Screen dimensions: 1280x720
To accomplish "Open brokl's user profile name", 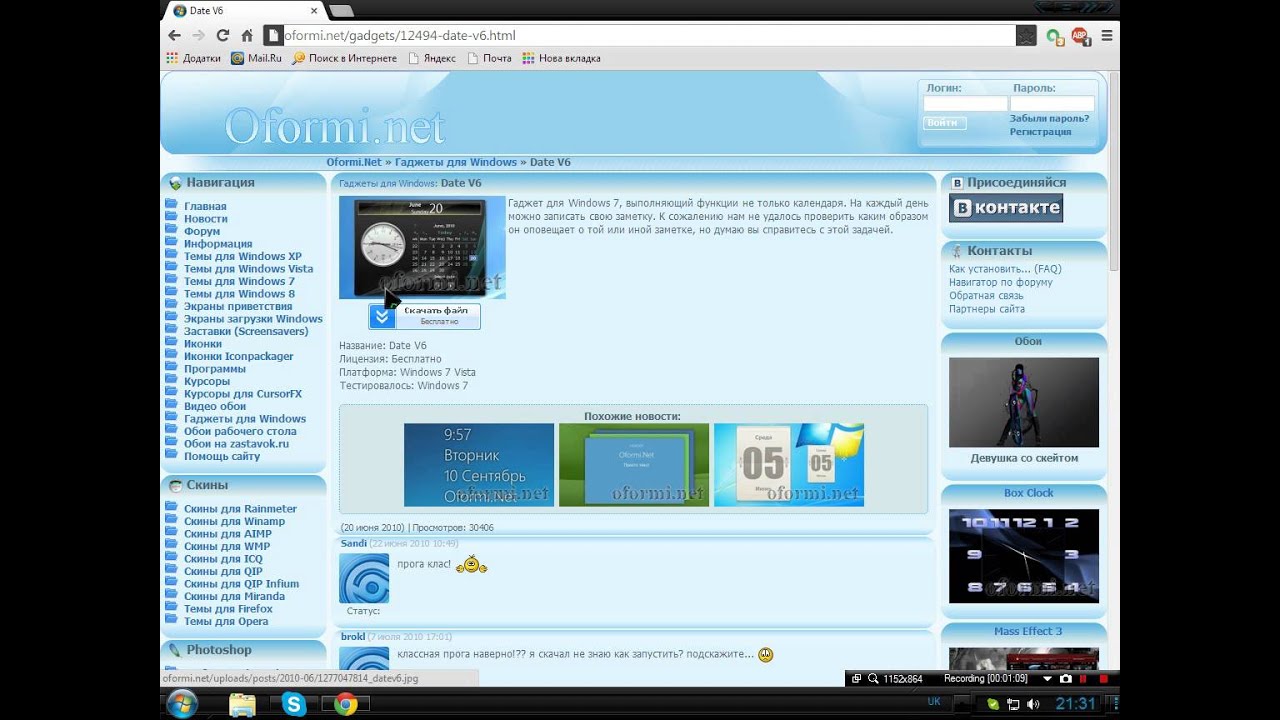I will (353, 637).
